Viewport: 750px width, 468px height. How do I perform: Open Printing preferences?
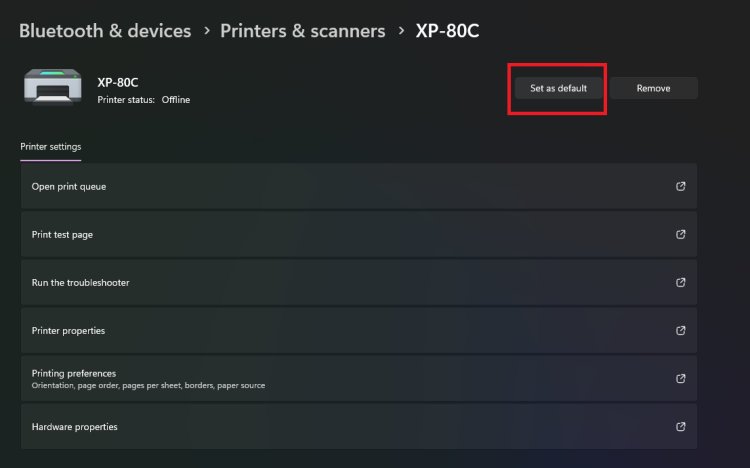pos(359,379)
